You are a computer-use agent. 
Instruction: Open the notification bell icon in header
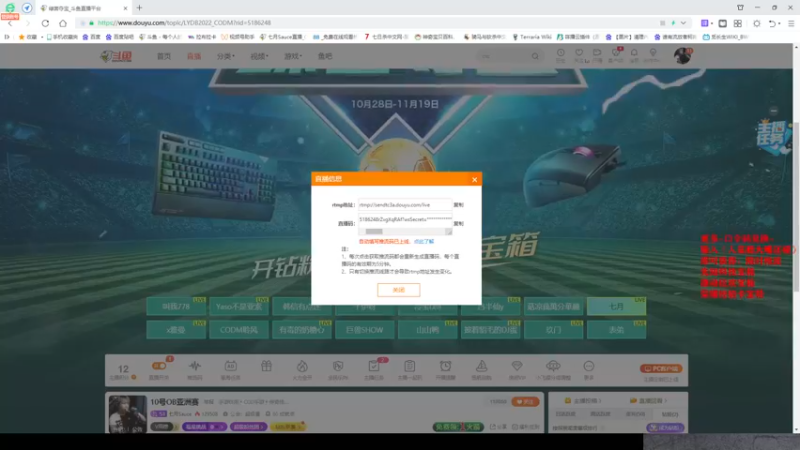[634, 55]
